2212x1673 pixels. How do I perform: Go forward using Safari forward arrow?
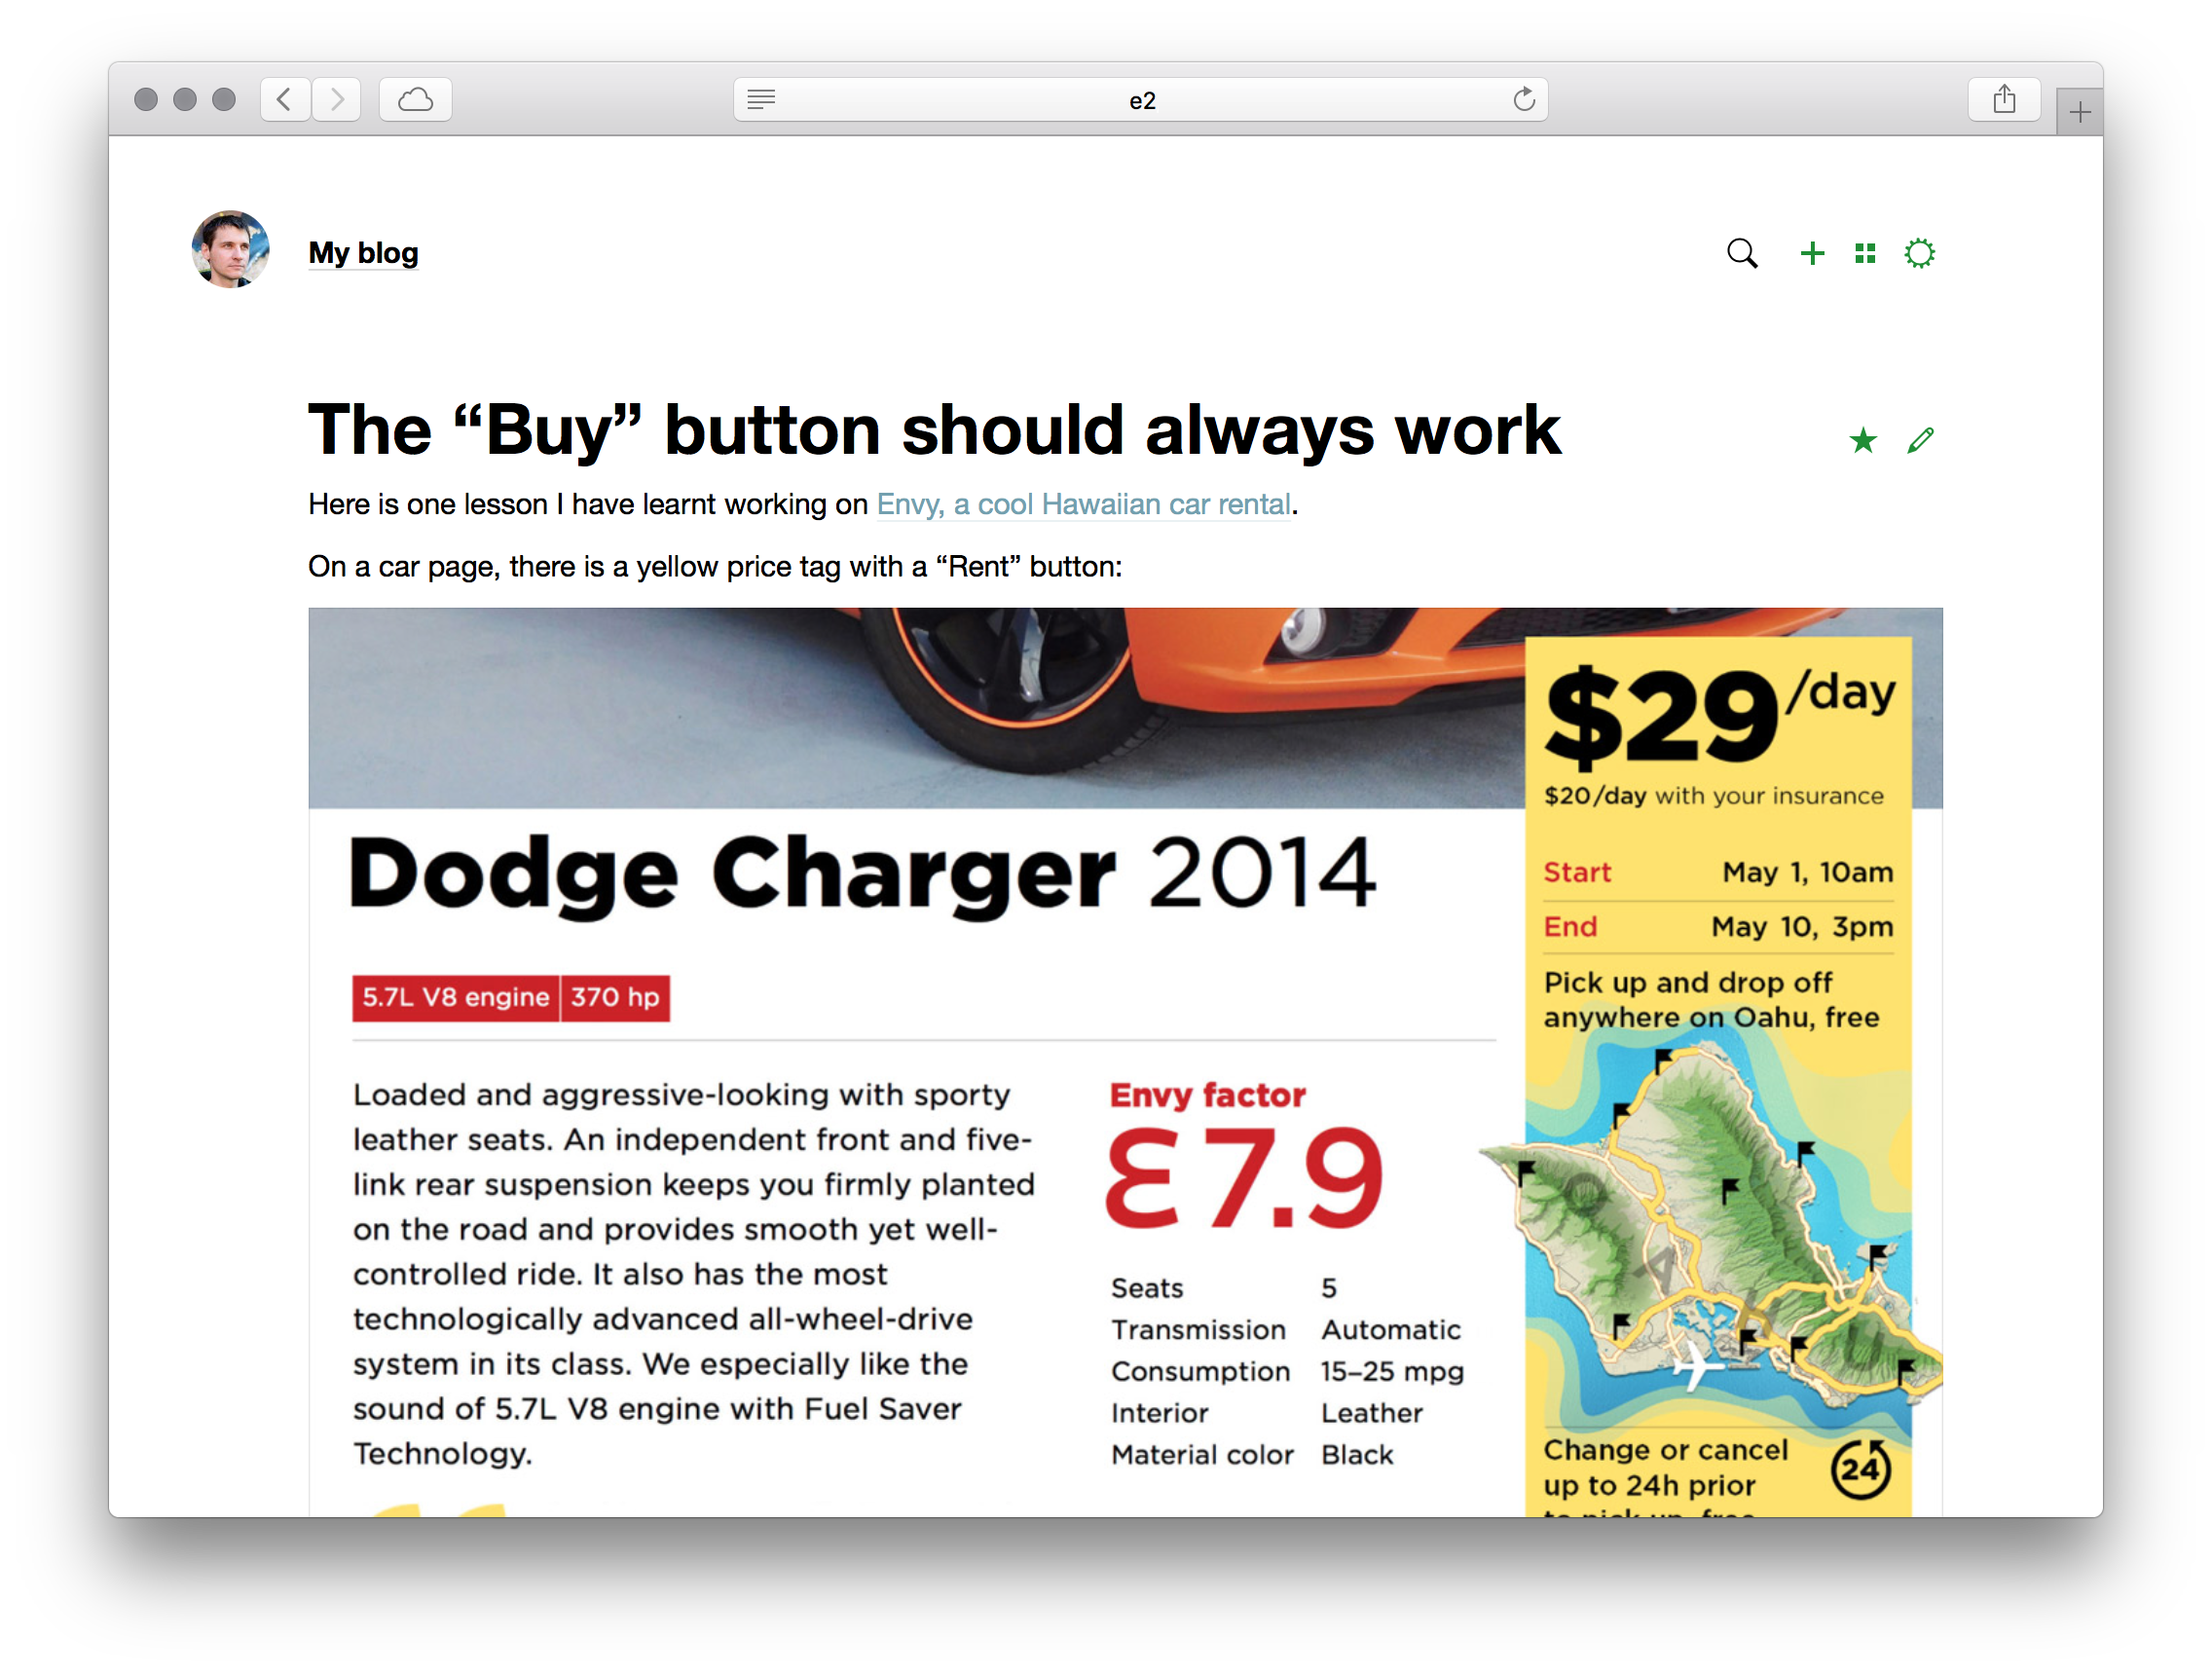(337, 99)
